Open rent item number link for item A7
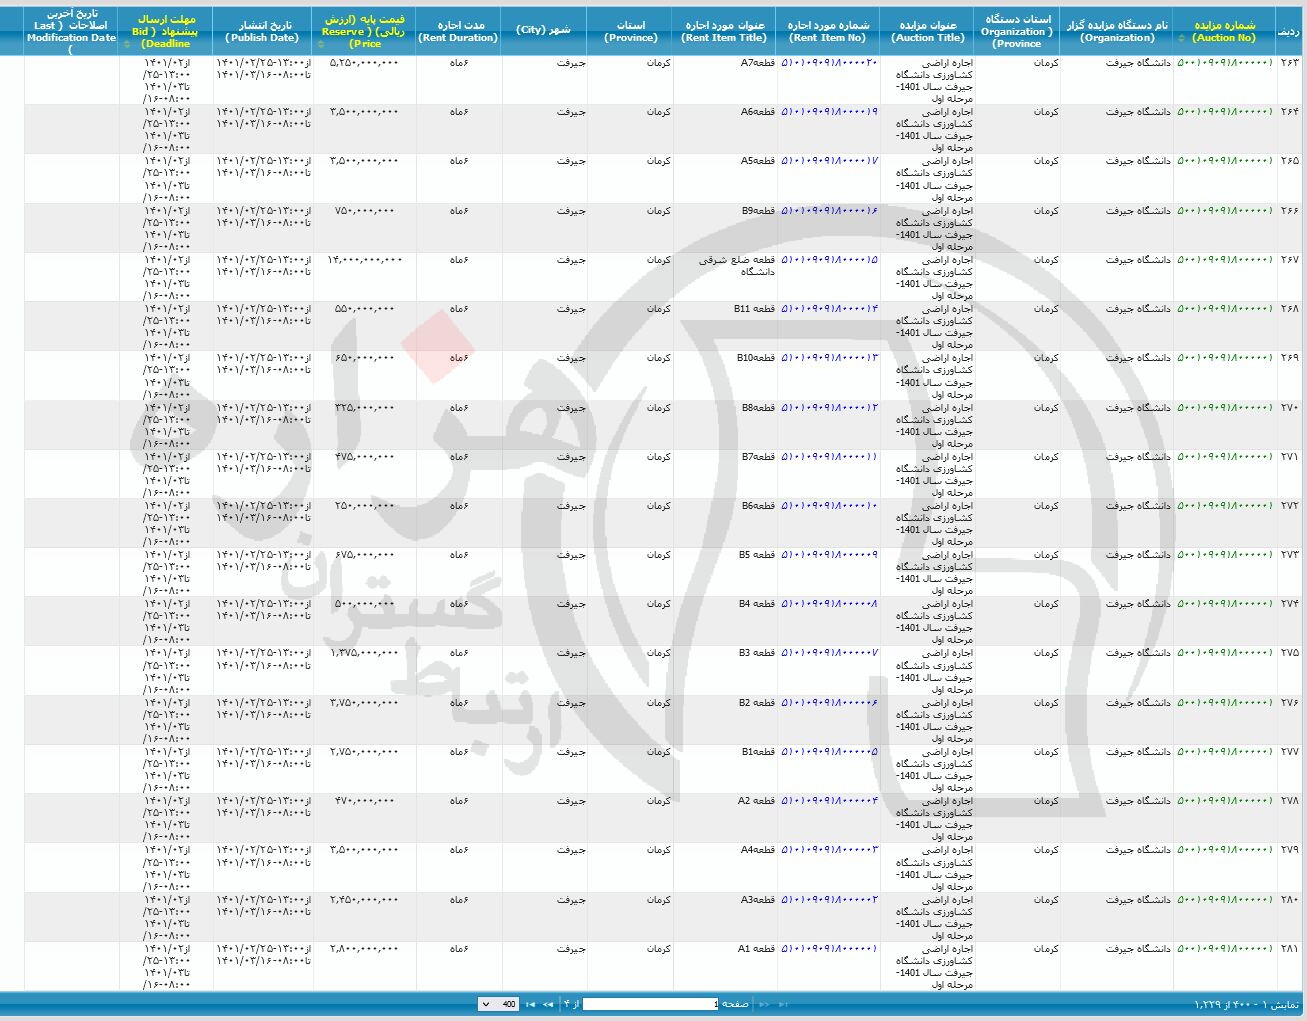 pos(828,62)
